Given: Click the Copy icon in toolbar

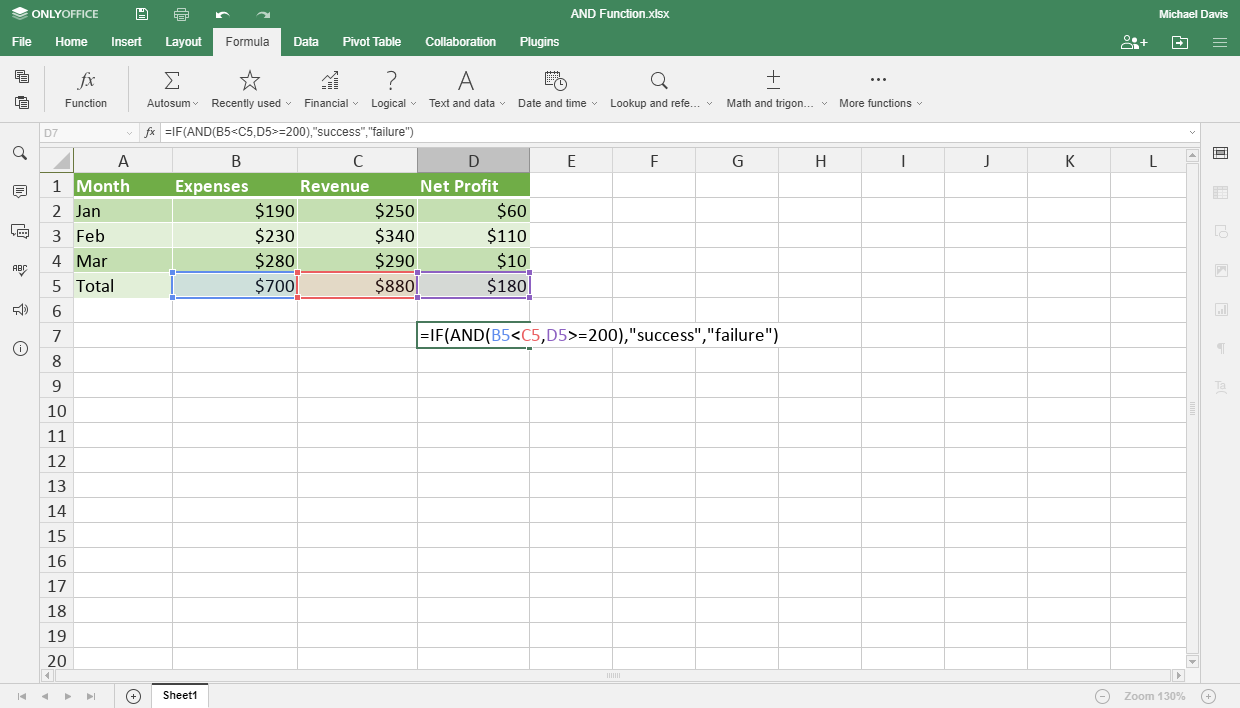Looking at the screenshot, I should pos(22,77).
